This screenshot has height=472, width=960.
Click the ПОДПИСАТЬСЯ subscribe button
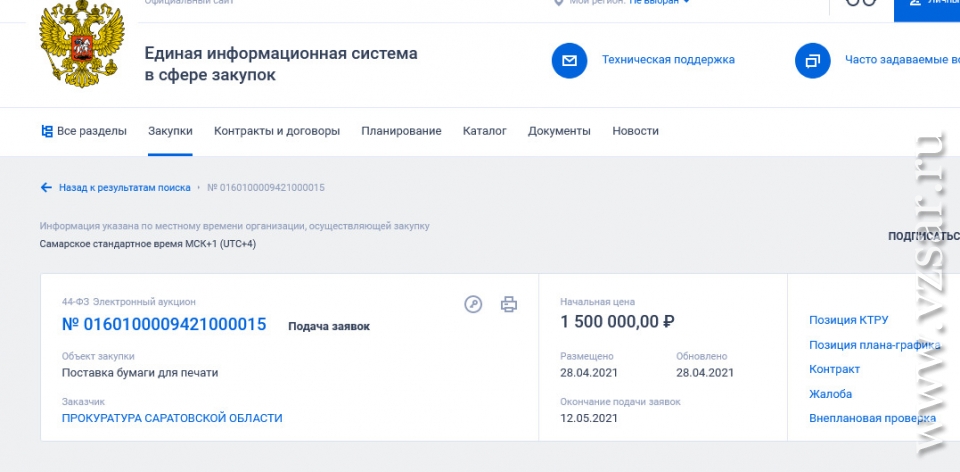924,236
